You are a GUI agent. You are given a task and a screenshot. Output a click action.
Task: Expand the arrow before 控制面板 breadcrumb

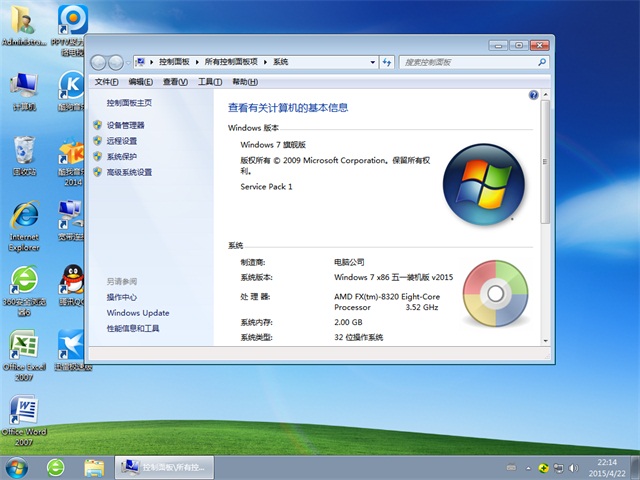coord(151,62)
